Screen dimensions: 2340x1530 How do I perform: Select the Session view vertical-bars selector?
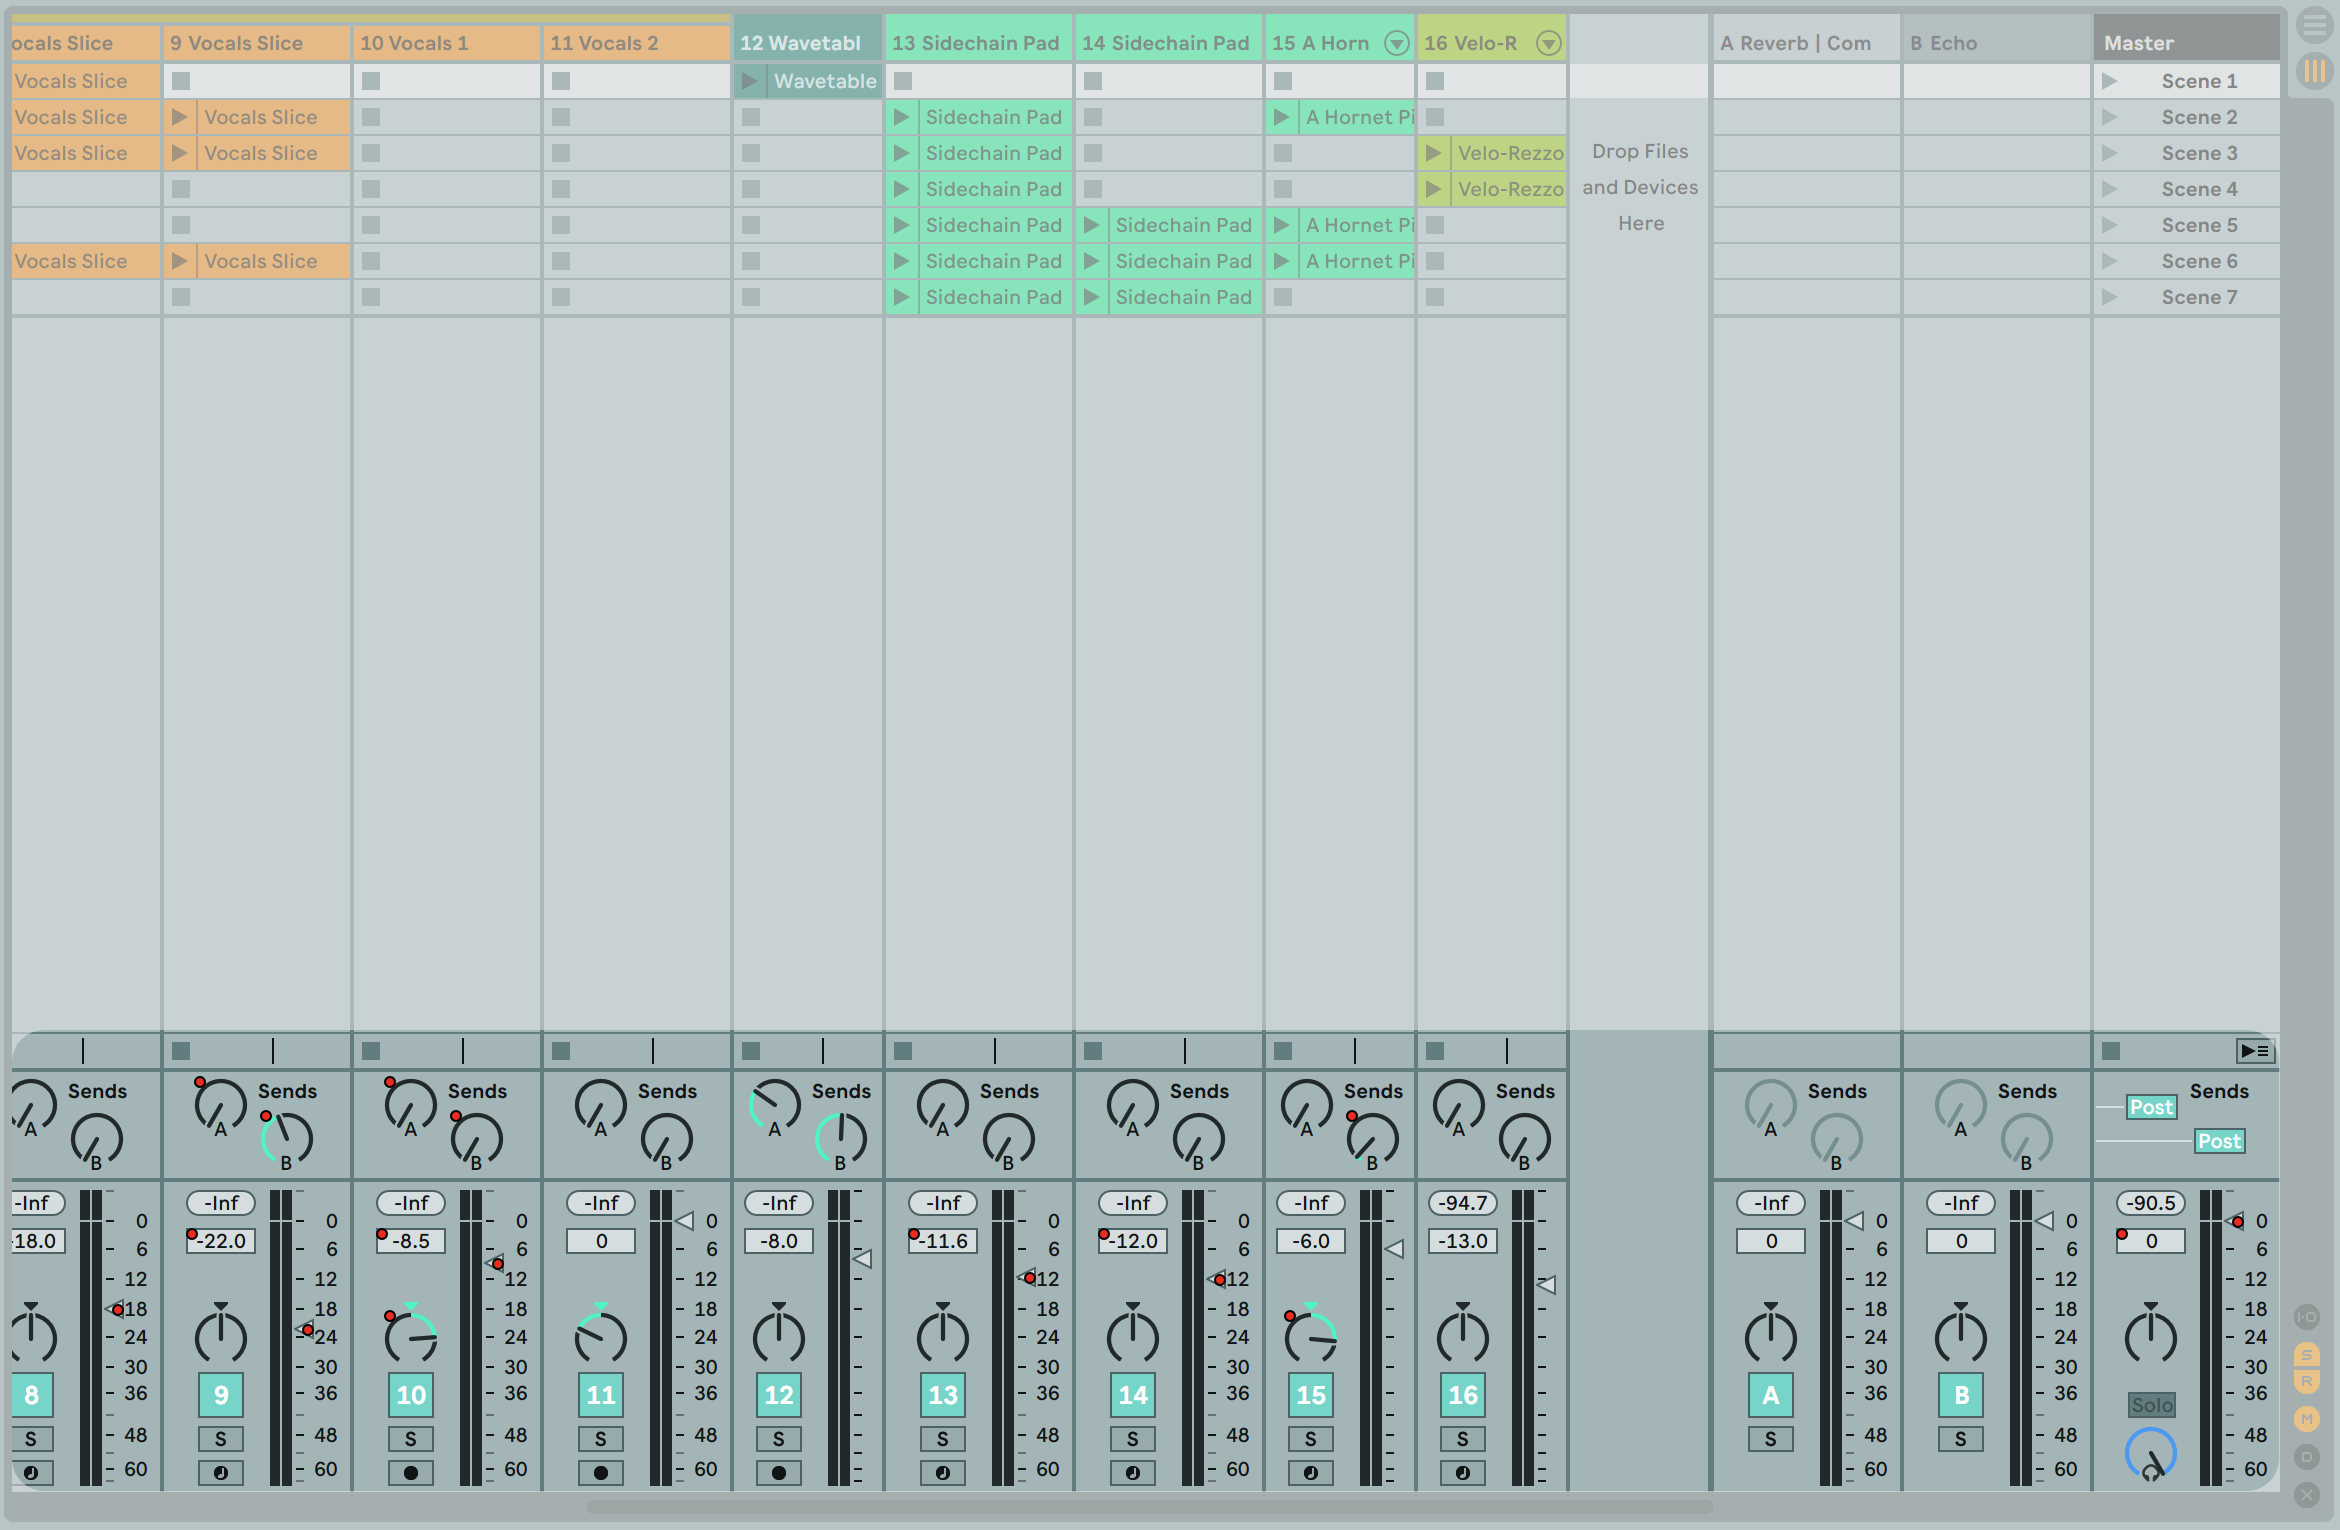(x=2315, y=70)
